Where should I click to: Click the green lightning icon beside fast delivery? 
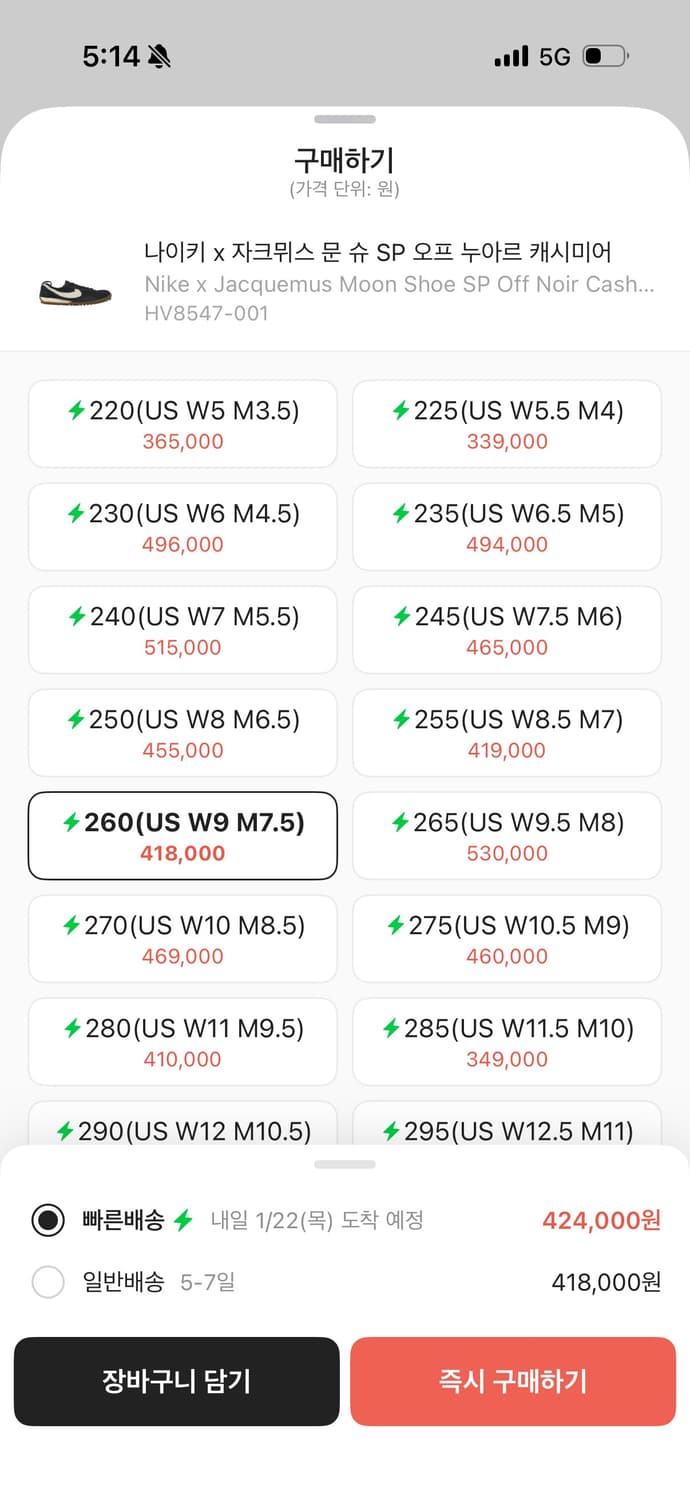coord(183,1220)
